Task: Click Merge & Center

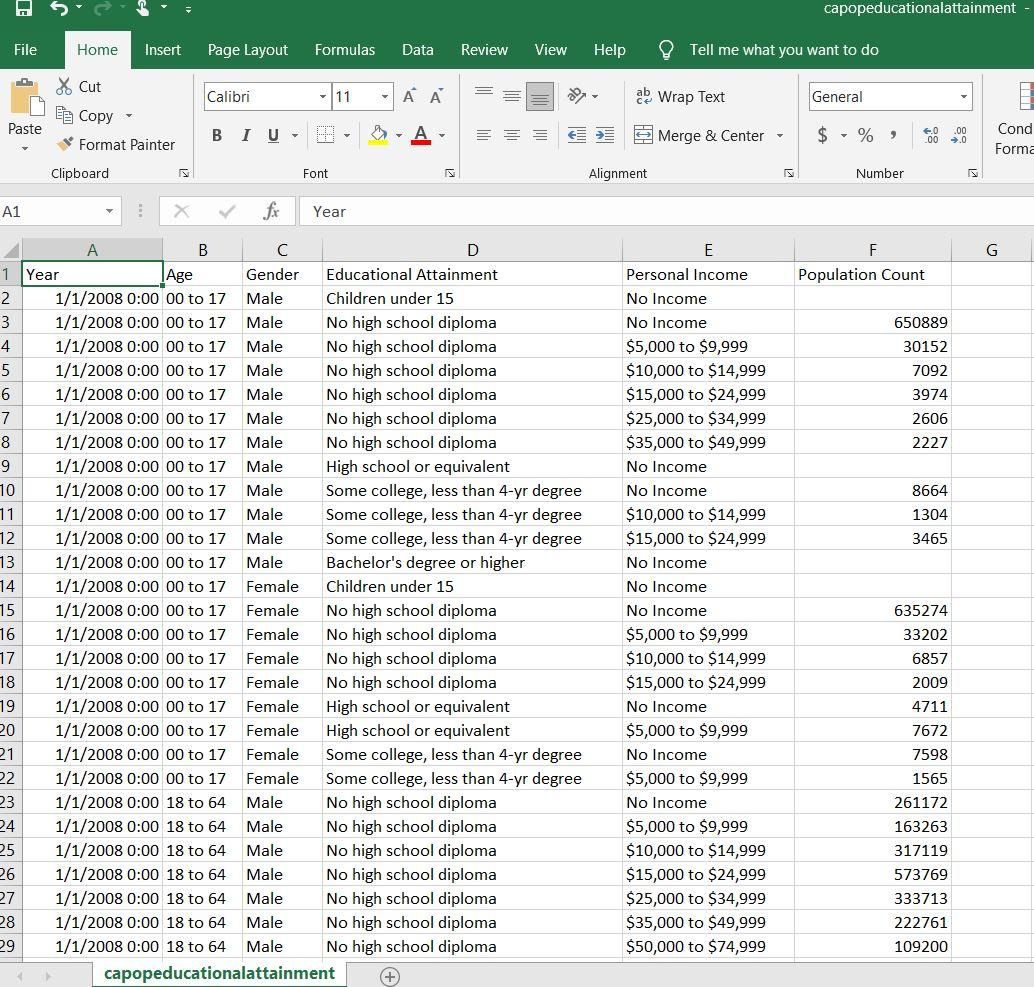Action: (x=700, y=135)
